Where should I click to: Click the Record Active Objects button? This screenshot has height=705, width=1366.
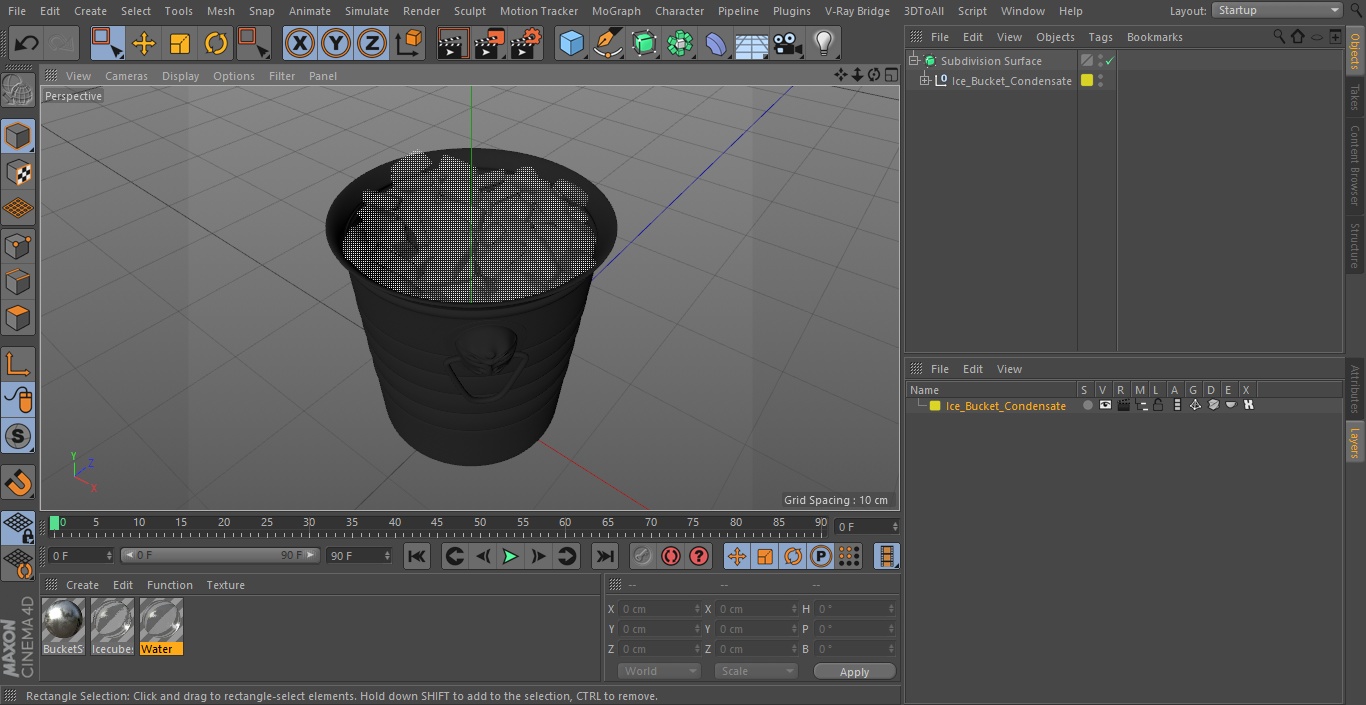(x=643, y=556)
